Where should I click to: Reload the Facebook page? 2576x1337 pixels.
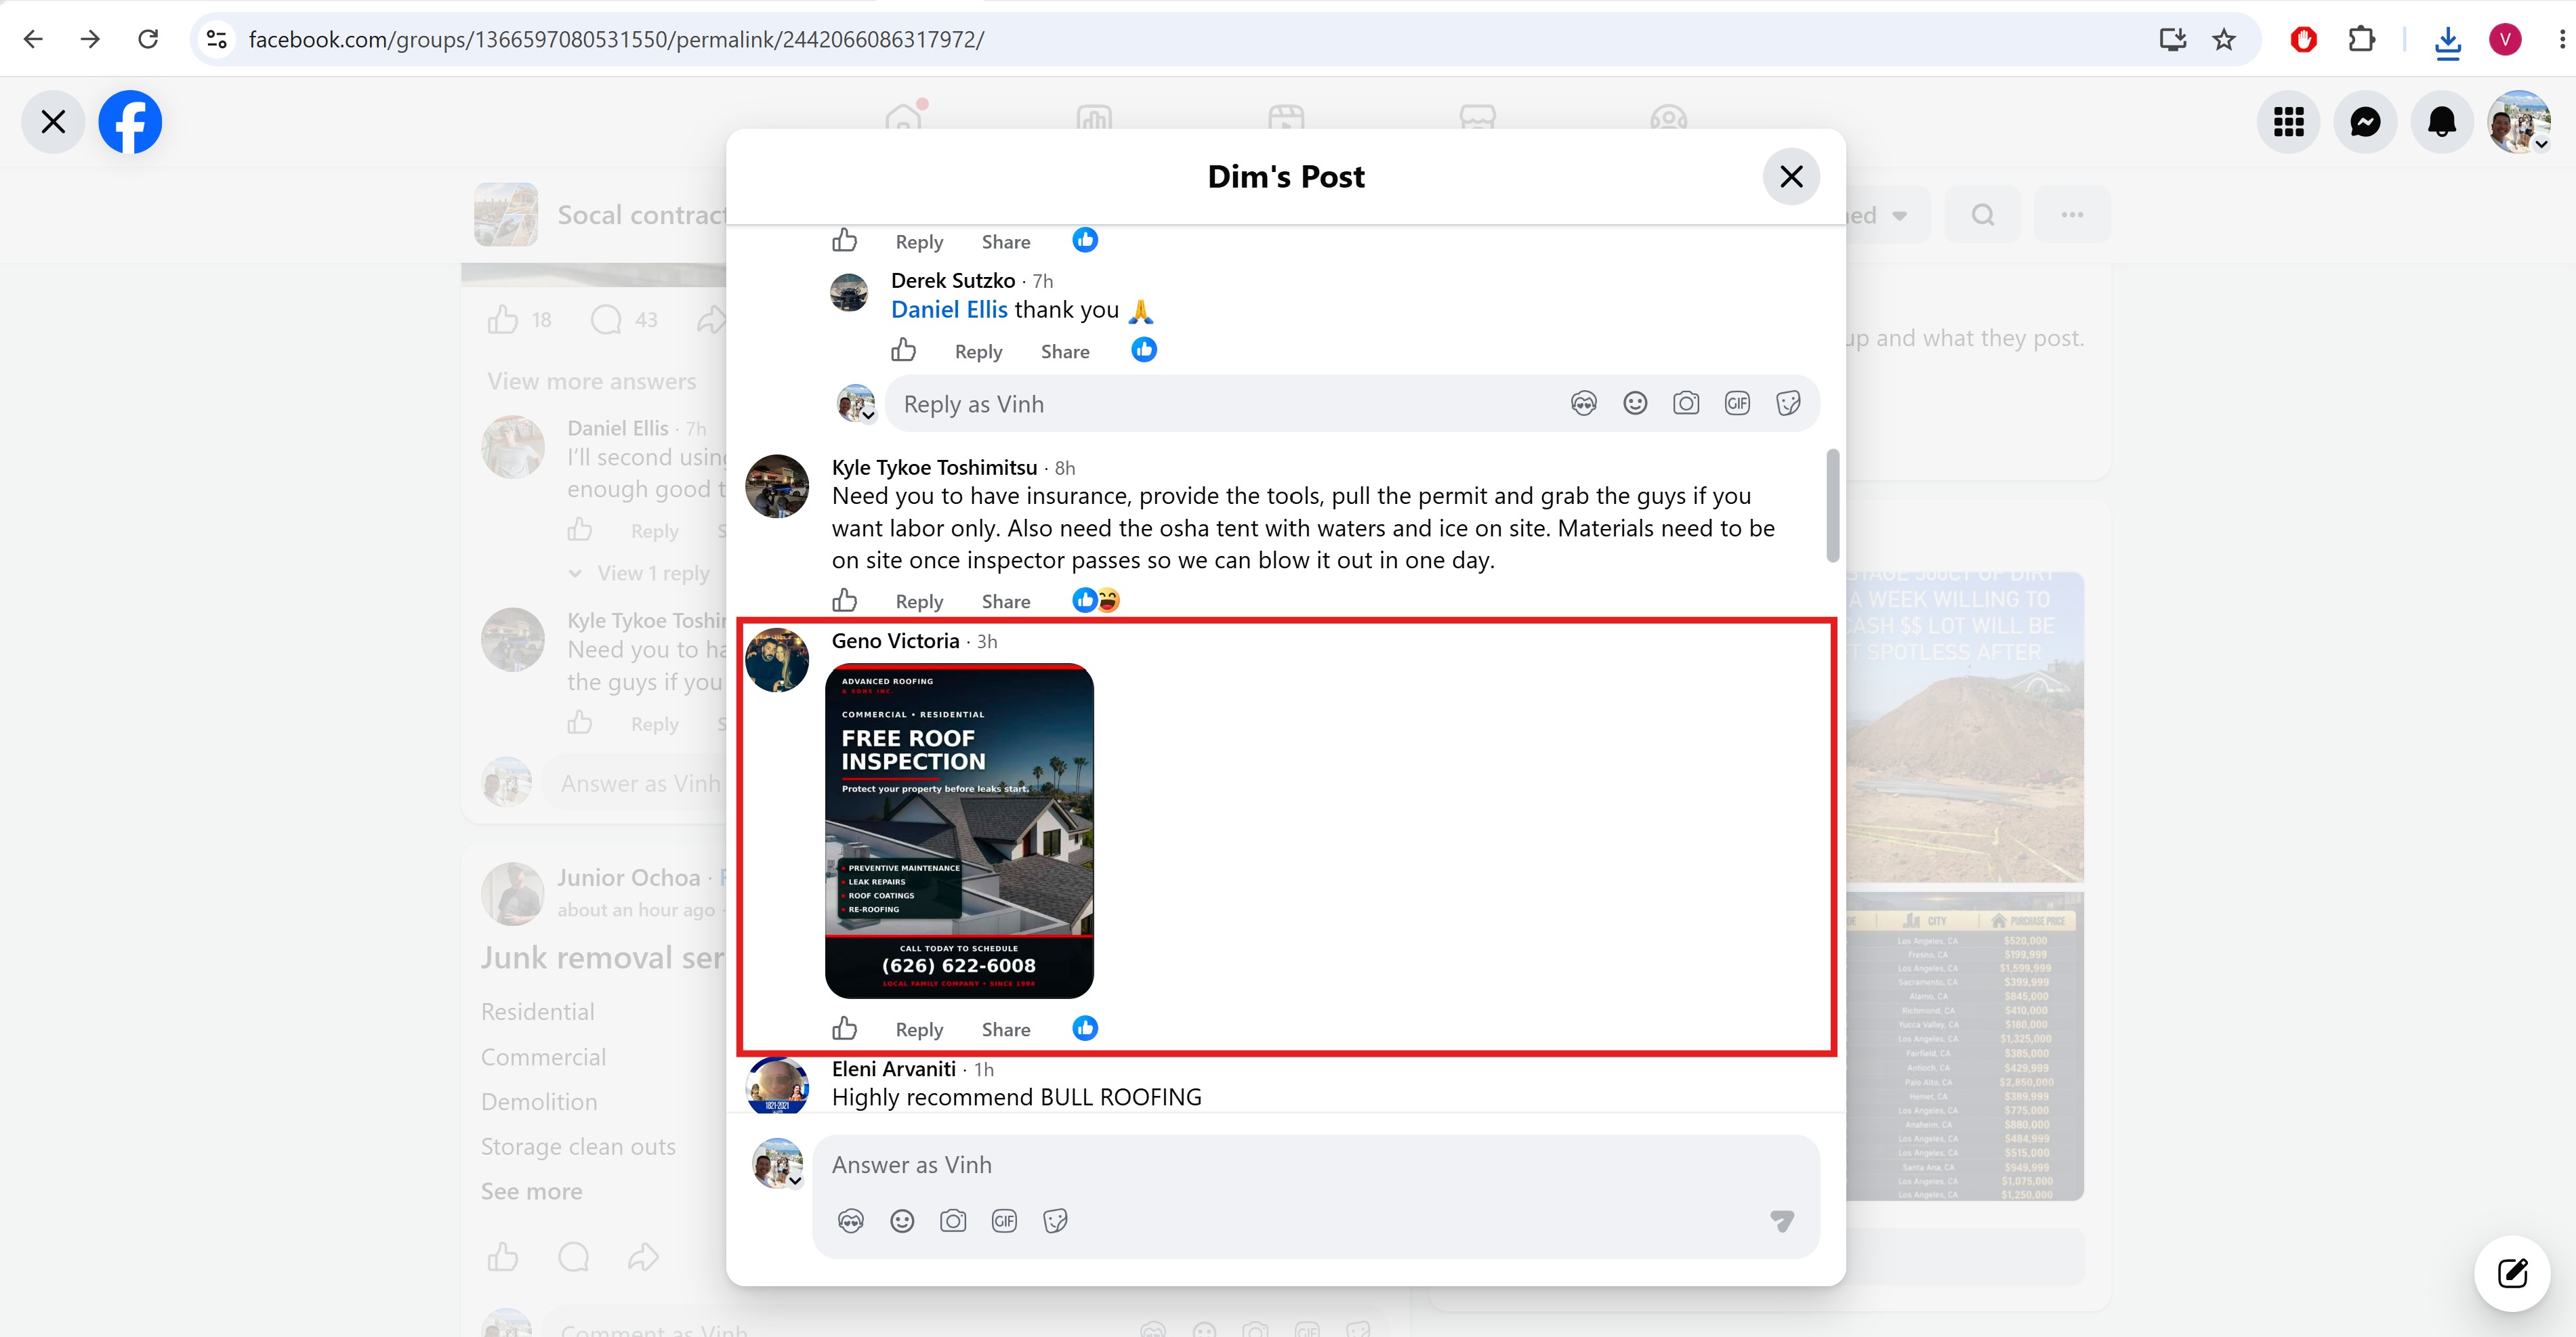coord(148,39)
